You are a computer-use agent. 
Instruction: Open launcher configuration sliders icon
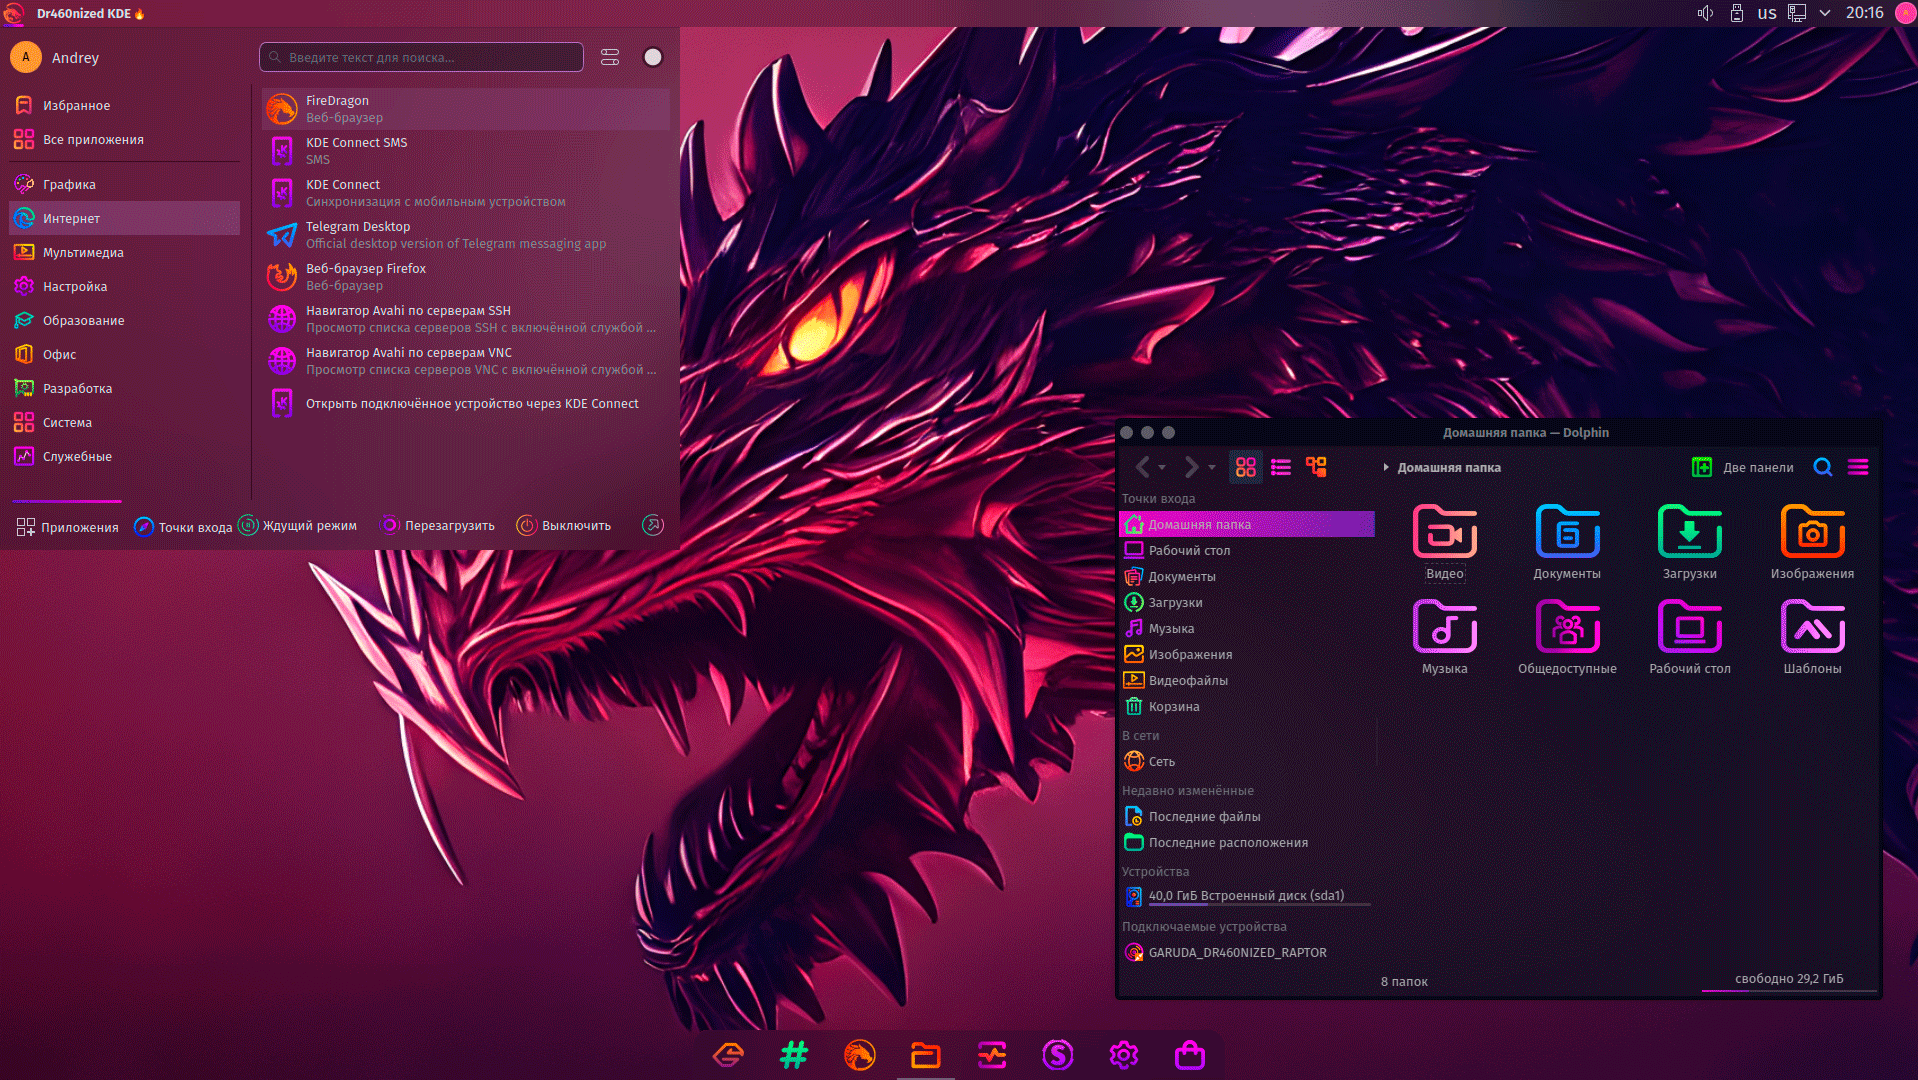tap(610, 57)
